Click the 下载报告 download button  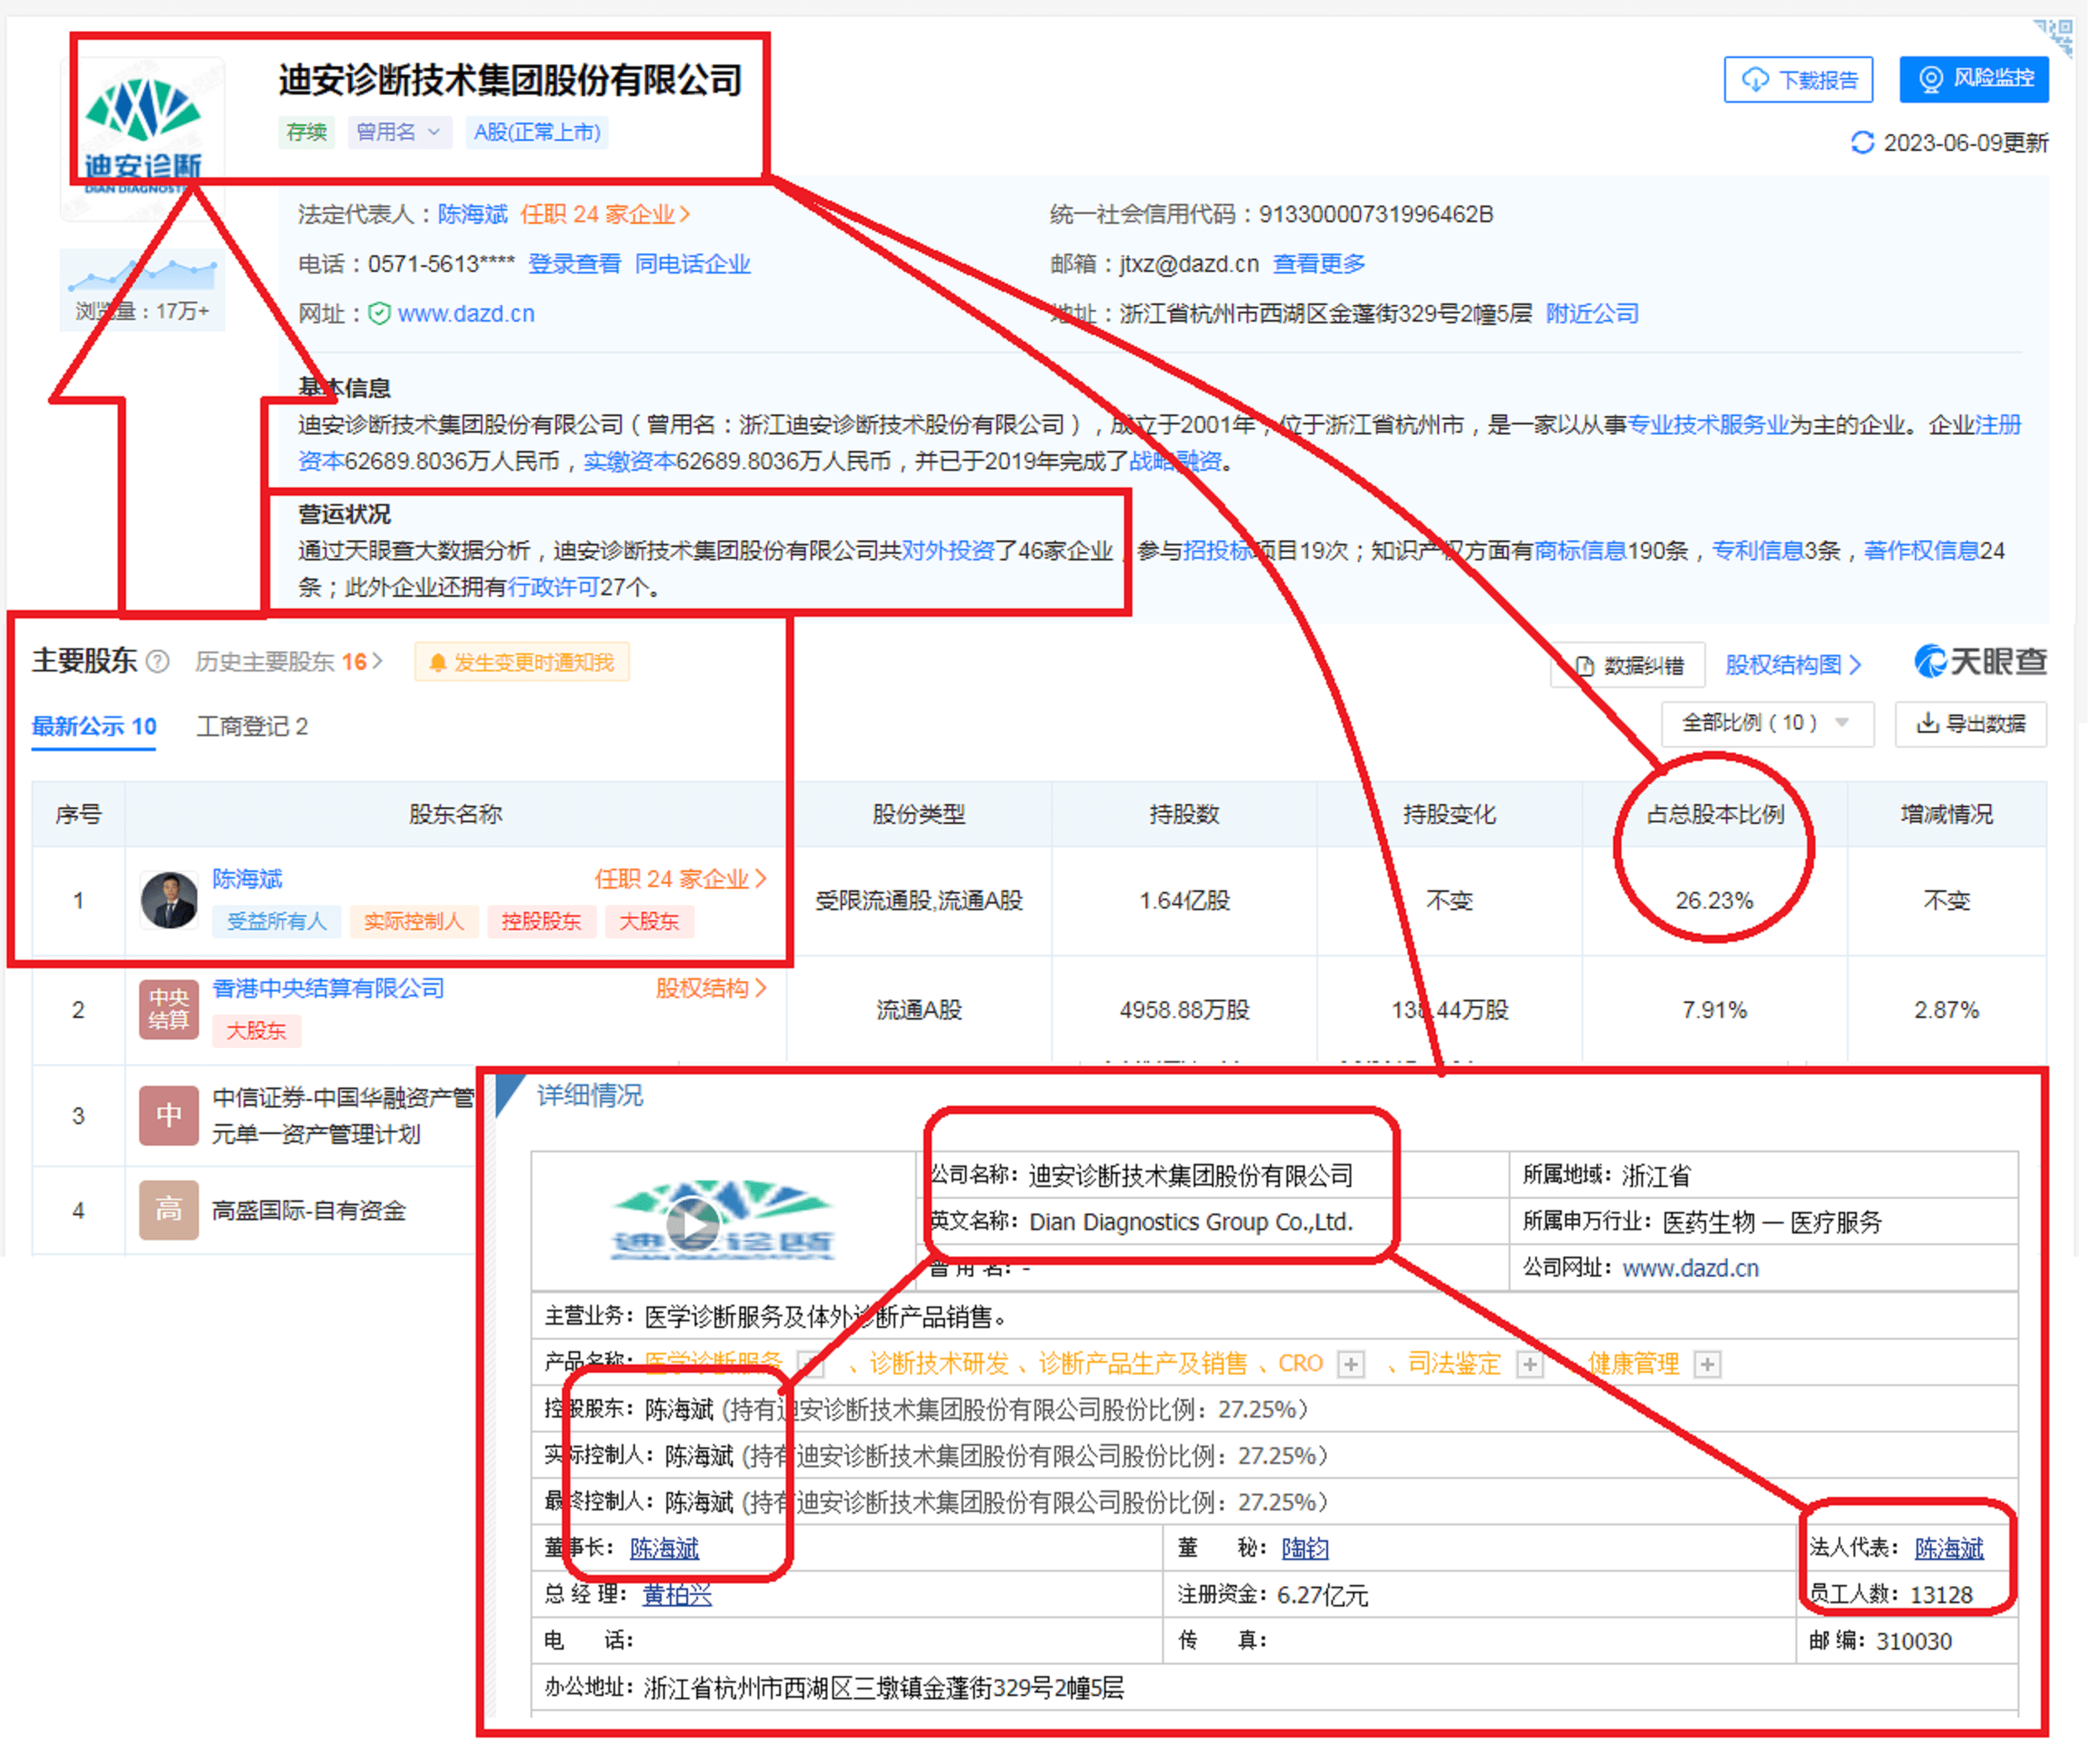1798,79
